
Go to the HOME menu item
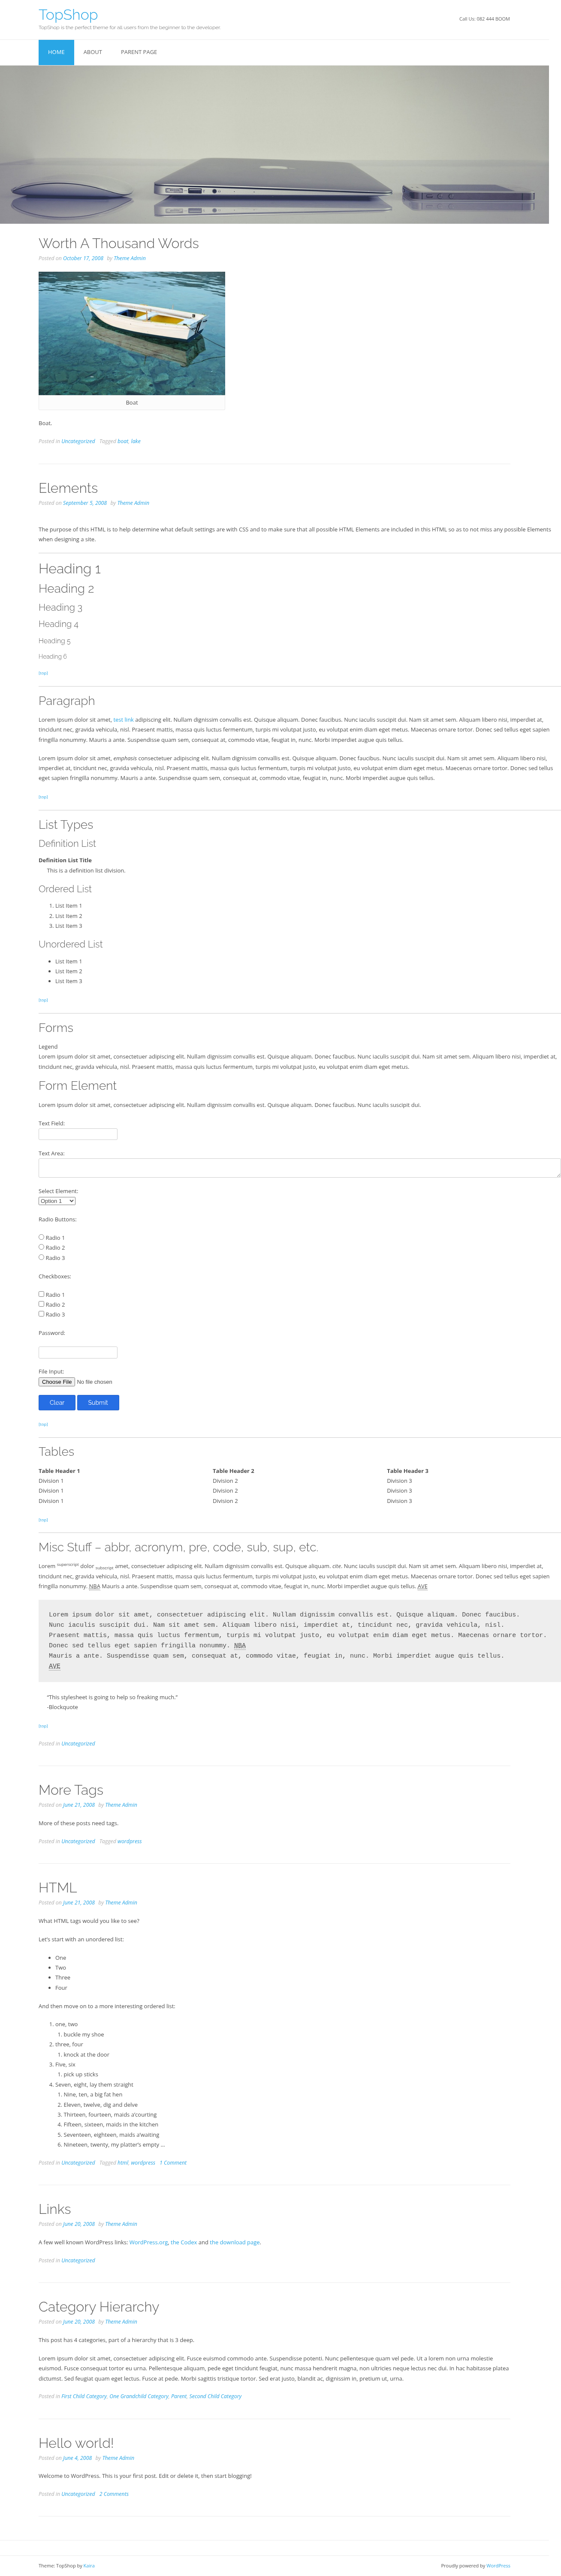click(56, 52)
